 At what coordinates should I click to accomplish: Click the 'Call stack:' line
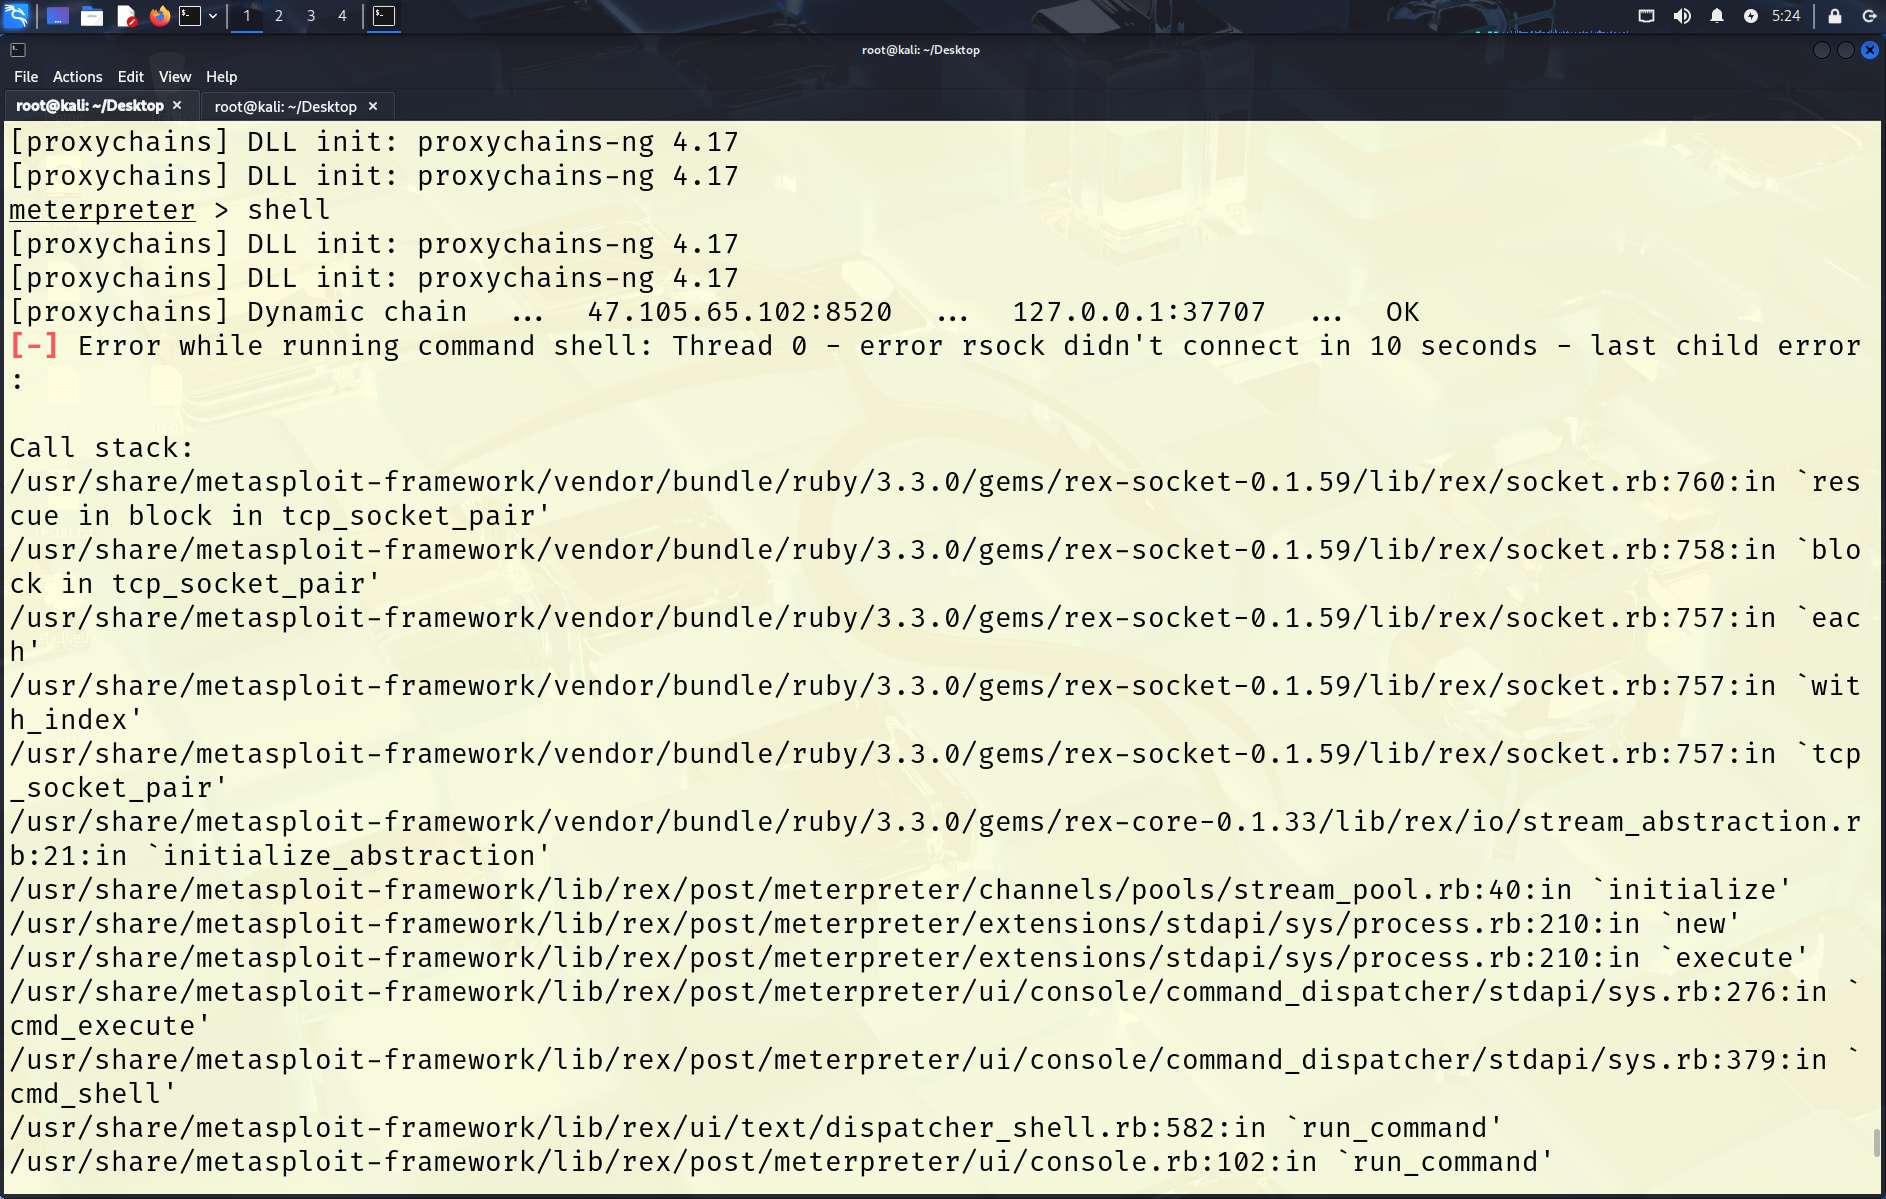101,448
